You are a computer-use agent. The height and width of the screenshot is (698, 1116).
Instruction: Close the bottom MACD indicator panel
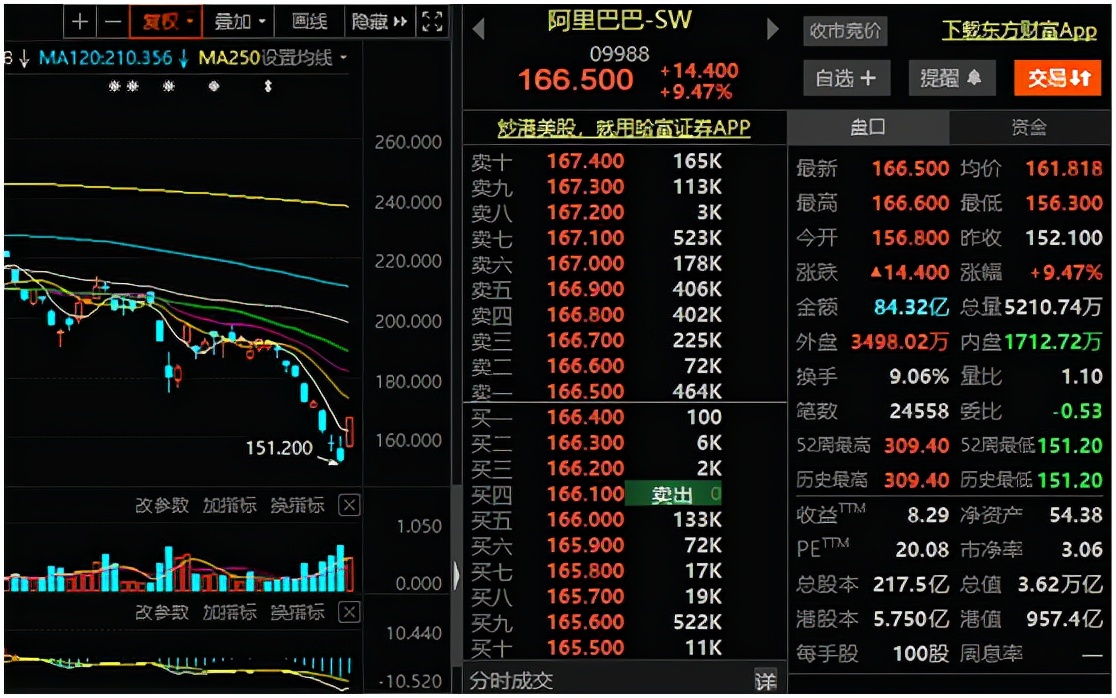[x=348, y=613]
